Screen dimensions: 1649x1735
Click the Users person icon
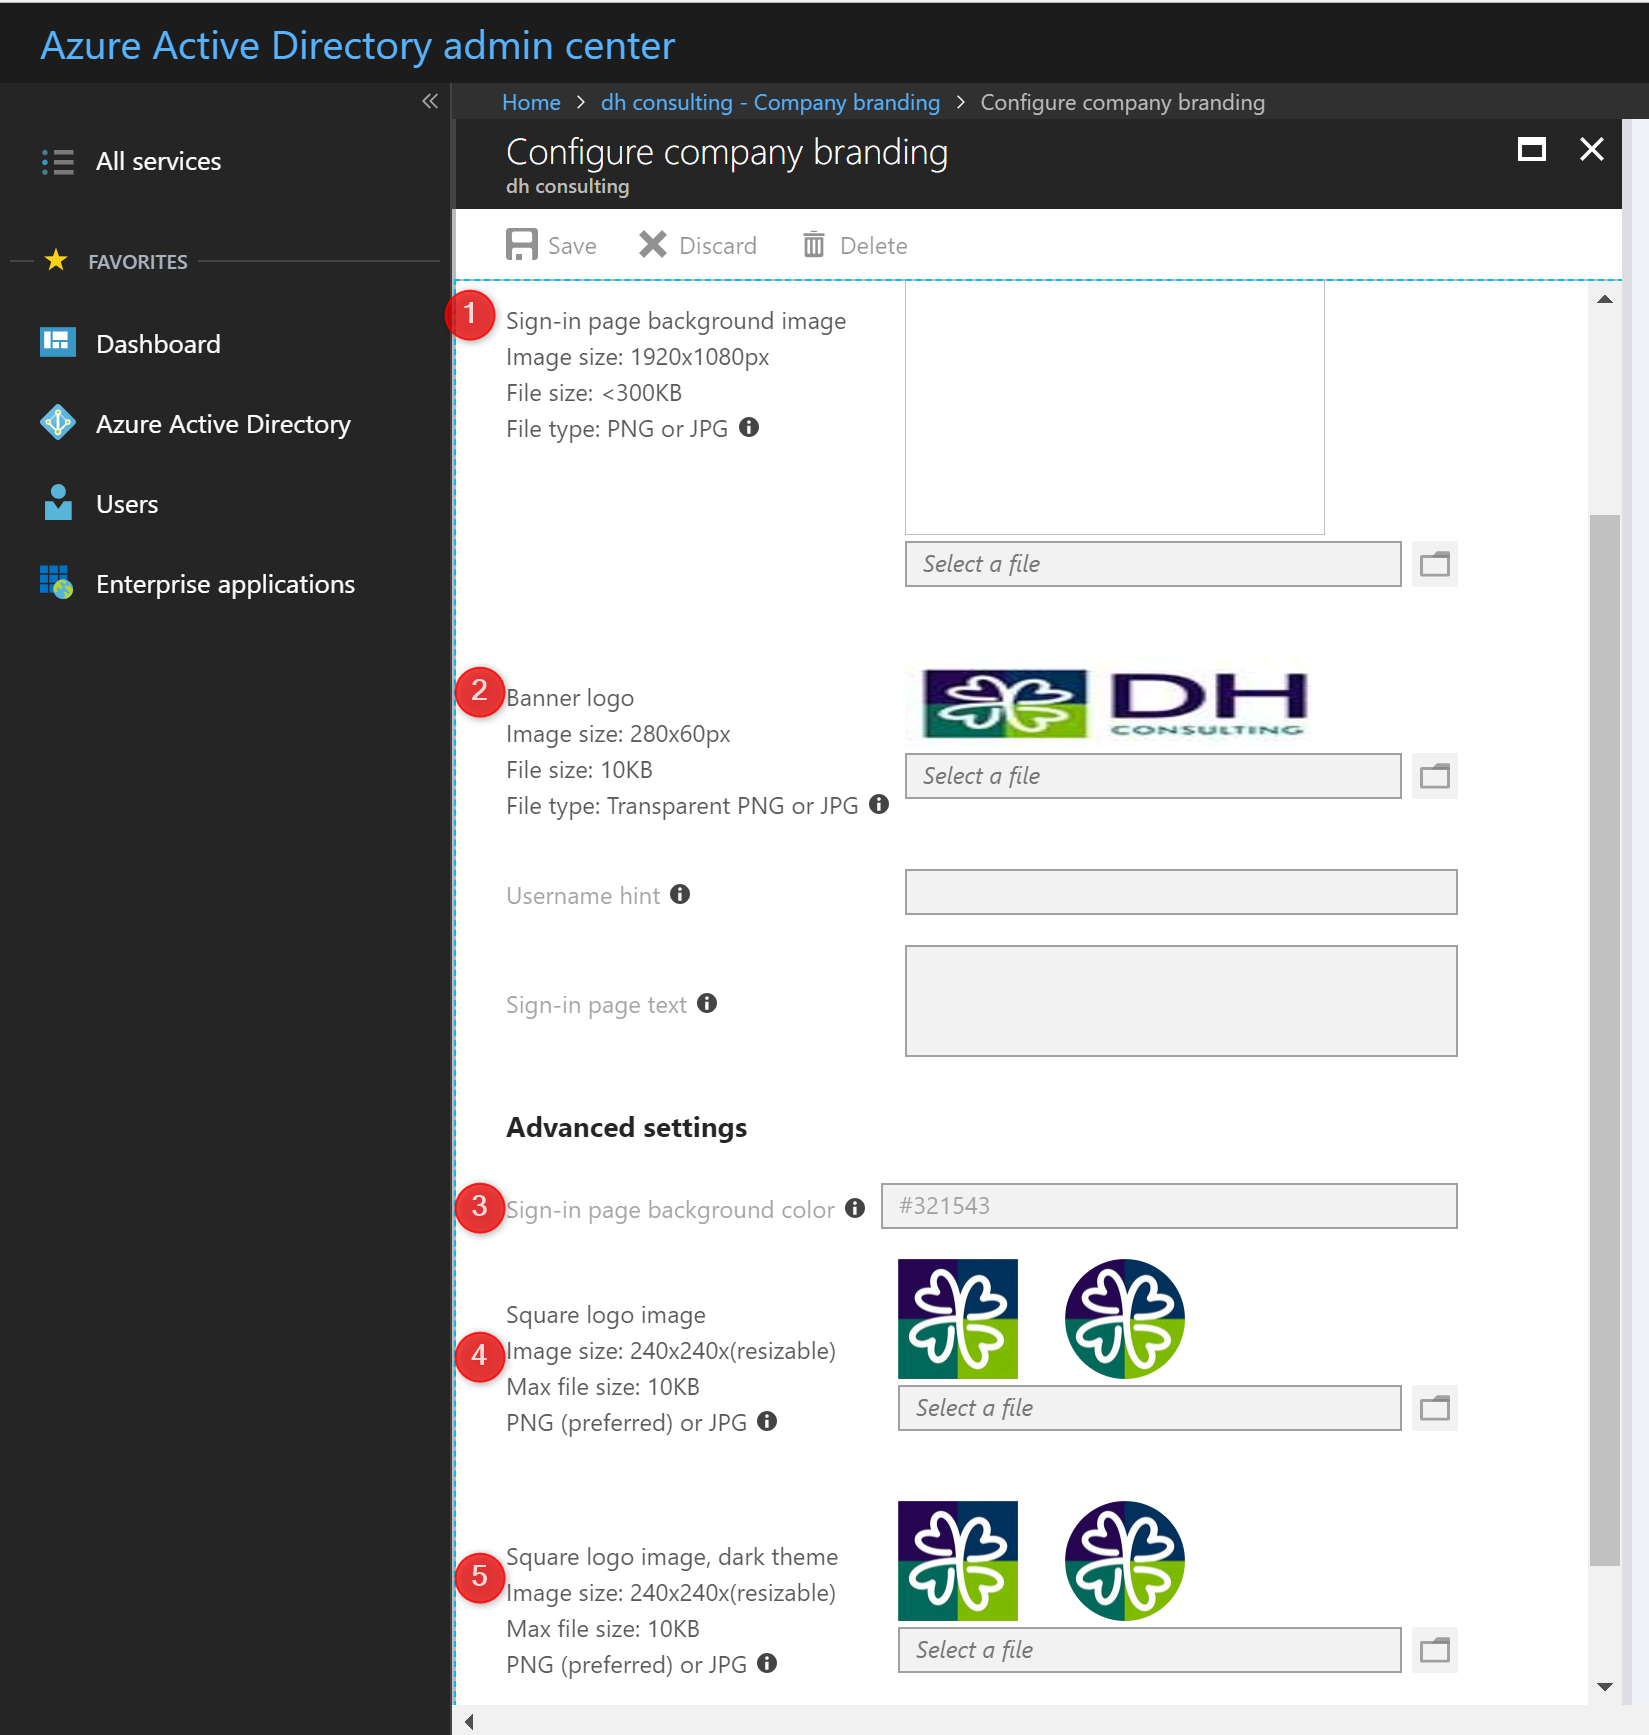pyautogui.click(x=58, y=502)
